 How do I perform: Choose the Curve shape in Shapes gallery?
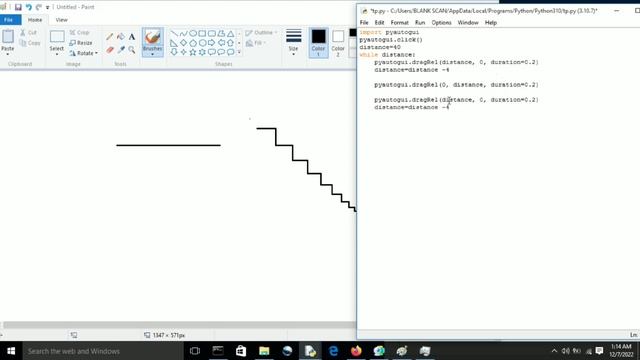[184, 33]
